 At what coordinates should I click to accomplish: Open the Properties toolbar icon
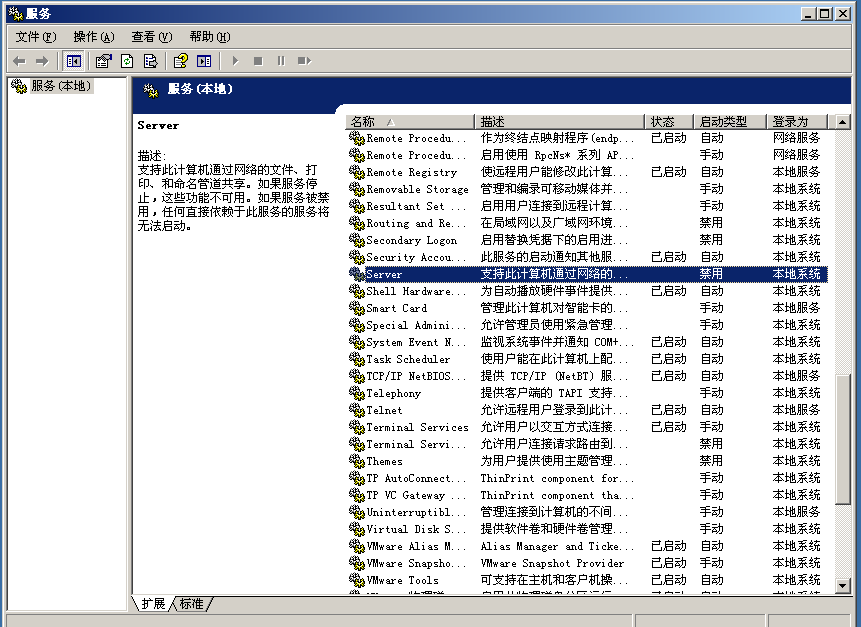103,61
